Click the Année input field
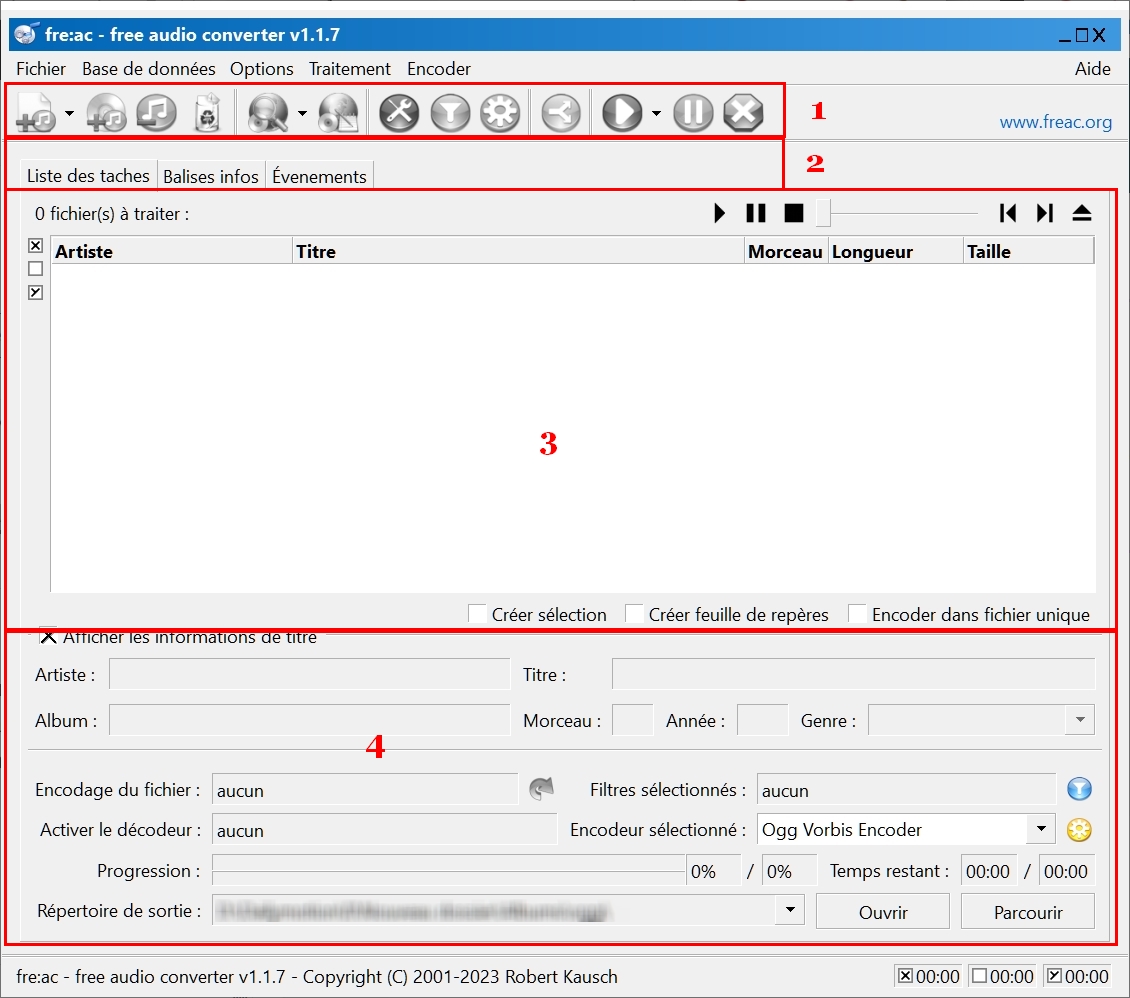The image size is (1130, 998). point(762,720)
